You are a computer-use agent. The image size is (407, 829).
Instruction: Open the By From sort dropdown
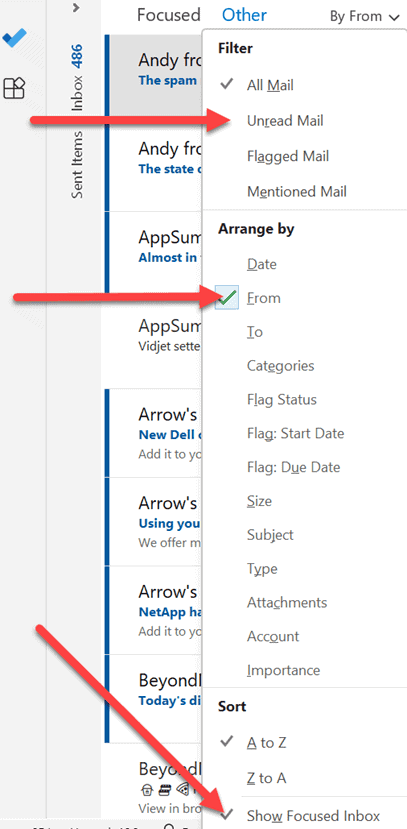365,16
